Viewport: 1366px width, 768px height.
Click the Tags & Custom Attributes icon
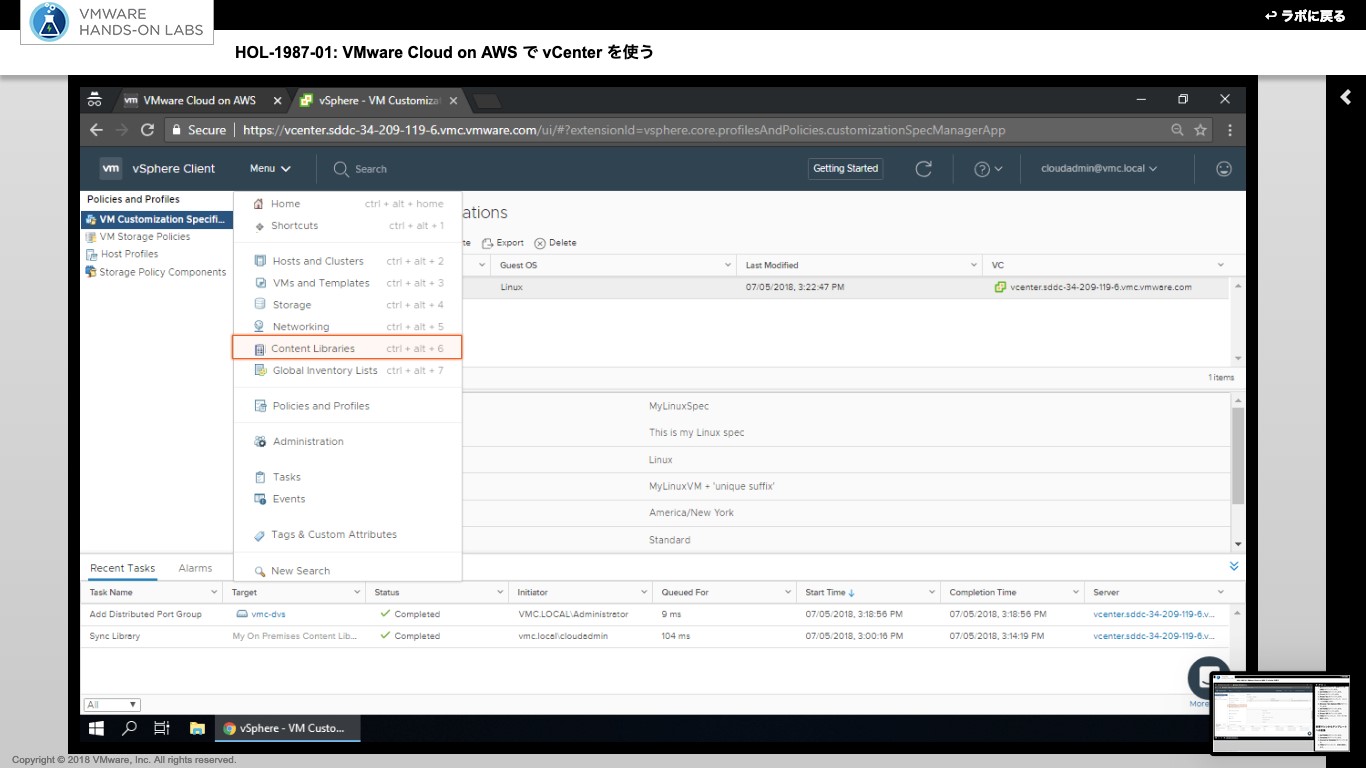click(x=260, y=535)
